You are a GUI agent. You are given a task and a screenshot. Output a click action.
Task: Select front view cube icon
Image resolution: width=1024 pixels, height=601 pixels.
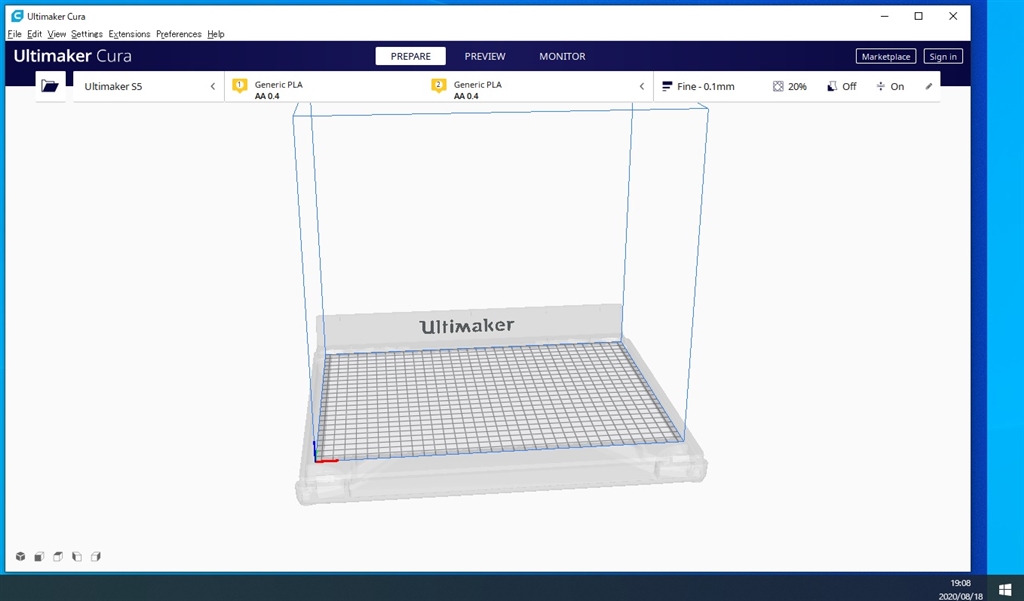(x=39, y=557)
